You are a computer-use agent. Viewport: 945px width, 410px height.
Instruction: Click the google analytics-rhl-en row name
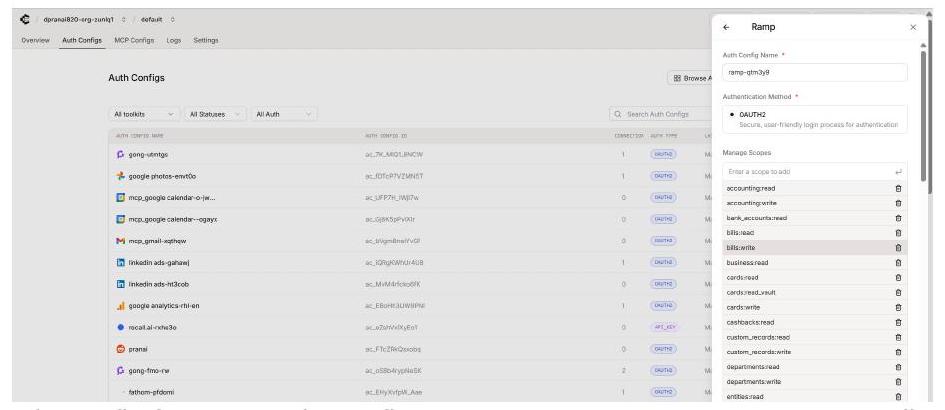(164, 306)
